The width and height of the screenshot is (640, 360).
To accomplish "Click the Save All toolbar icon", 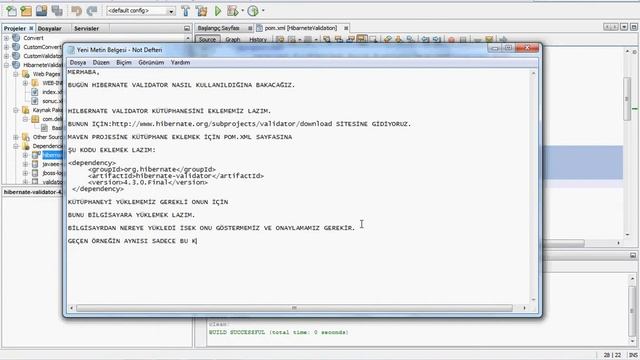I will (x=57, y=11).
